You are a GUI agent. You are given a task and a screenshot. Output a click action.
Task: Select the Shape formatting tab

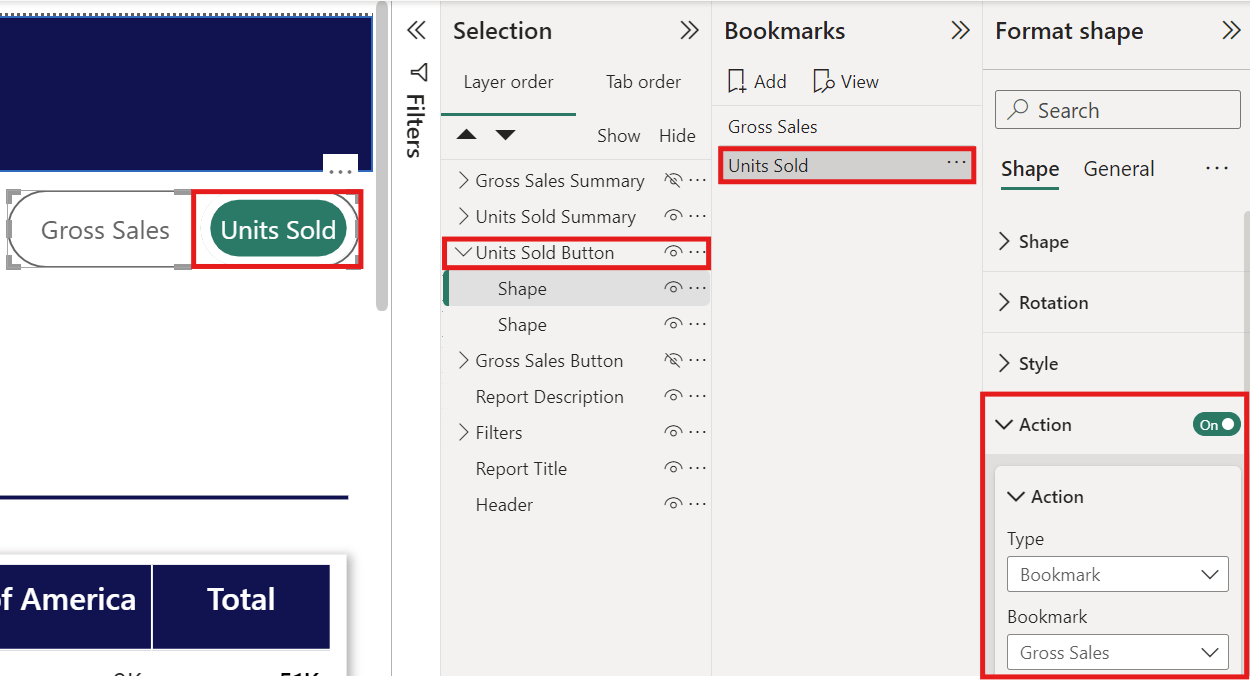pos(1030,169)
